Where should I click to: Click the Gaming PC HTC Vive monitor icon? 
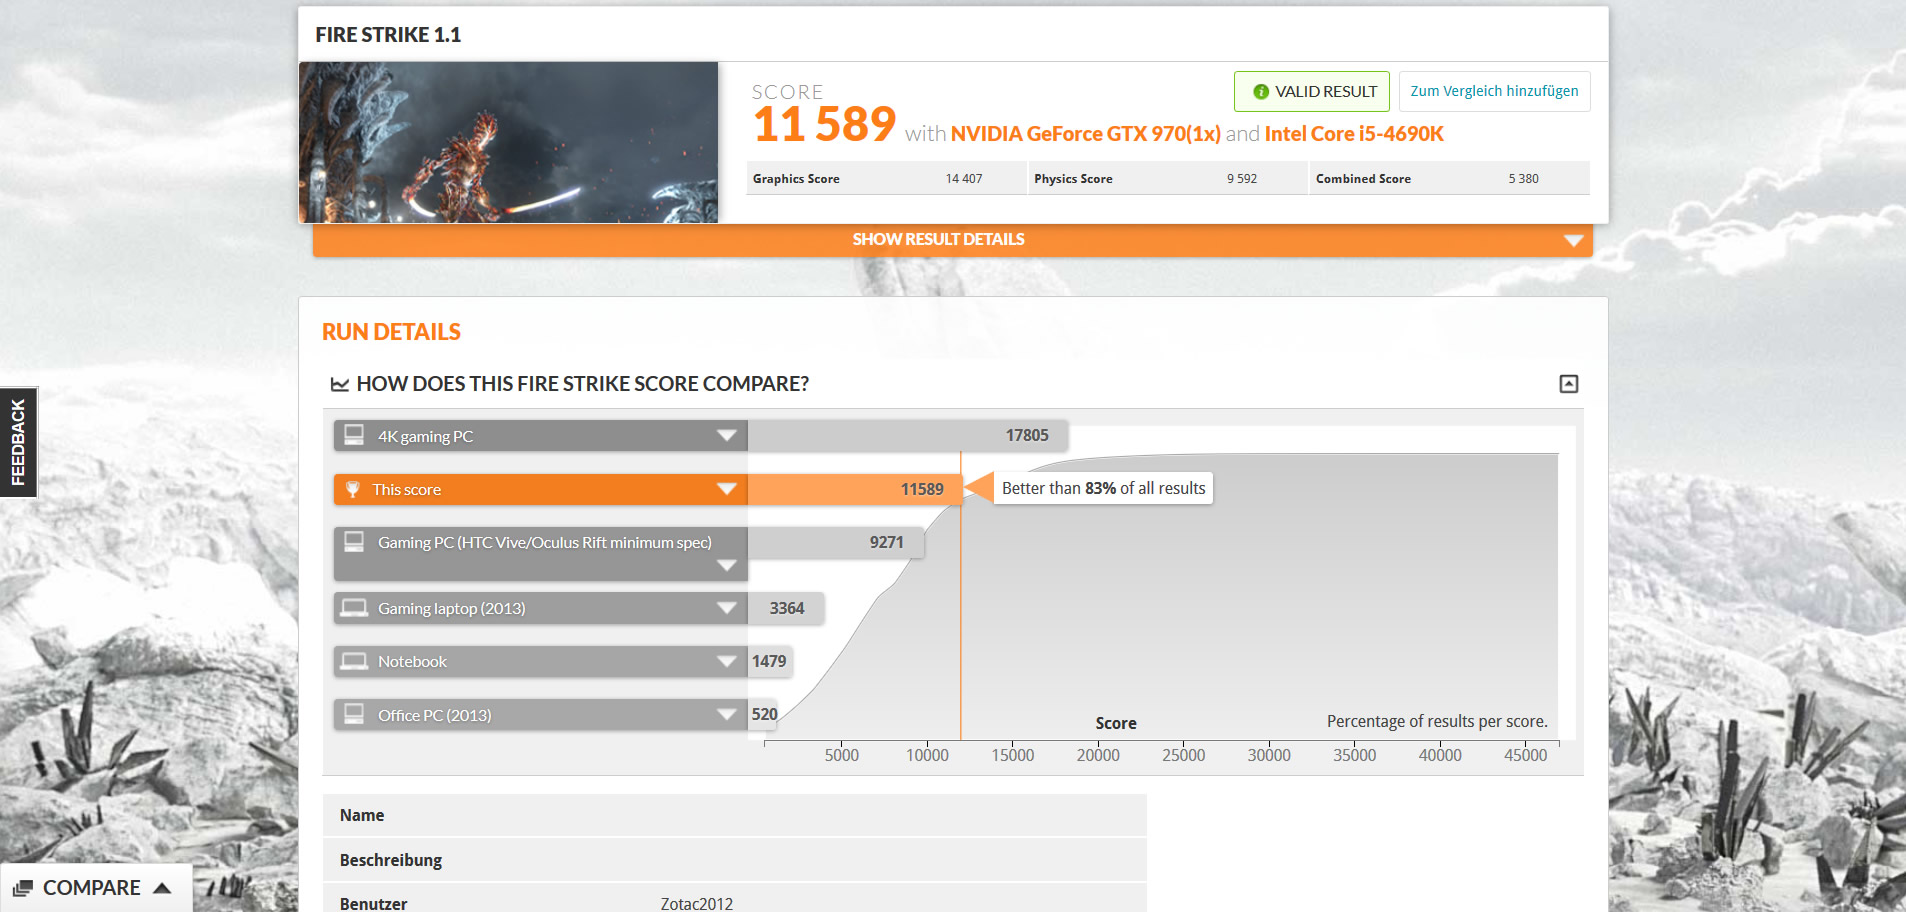coord(354,541)
